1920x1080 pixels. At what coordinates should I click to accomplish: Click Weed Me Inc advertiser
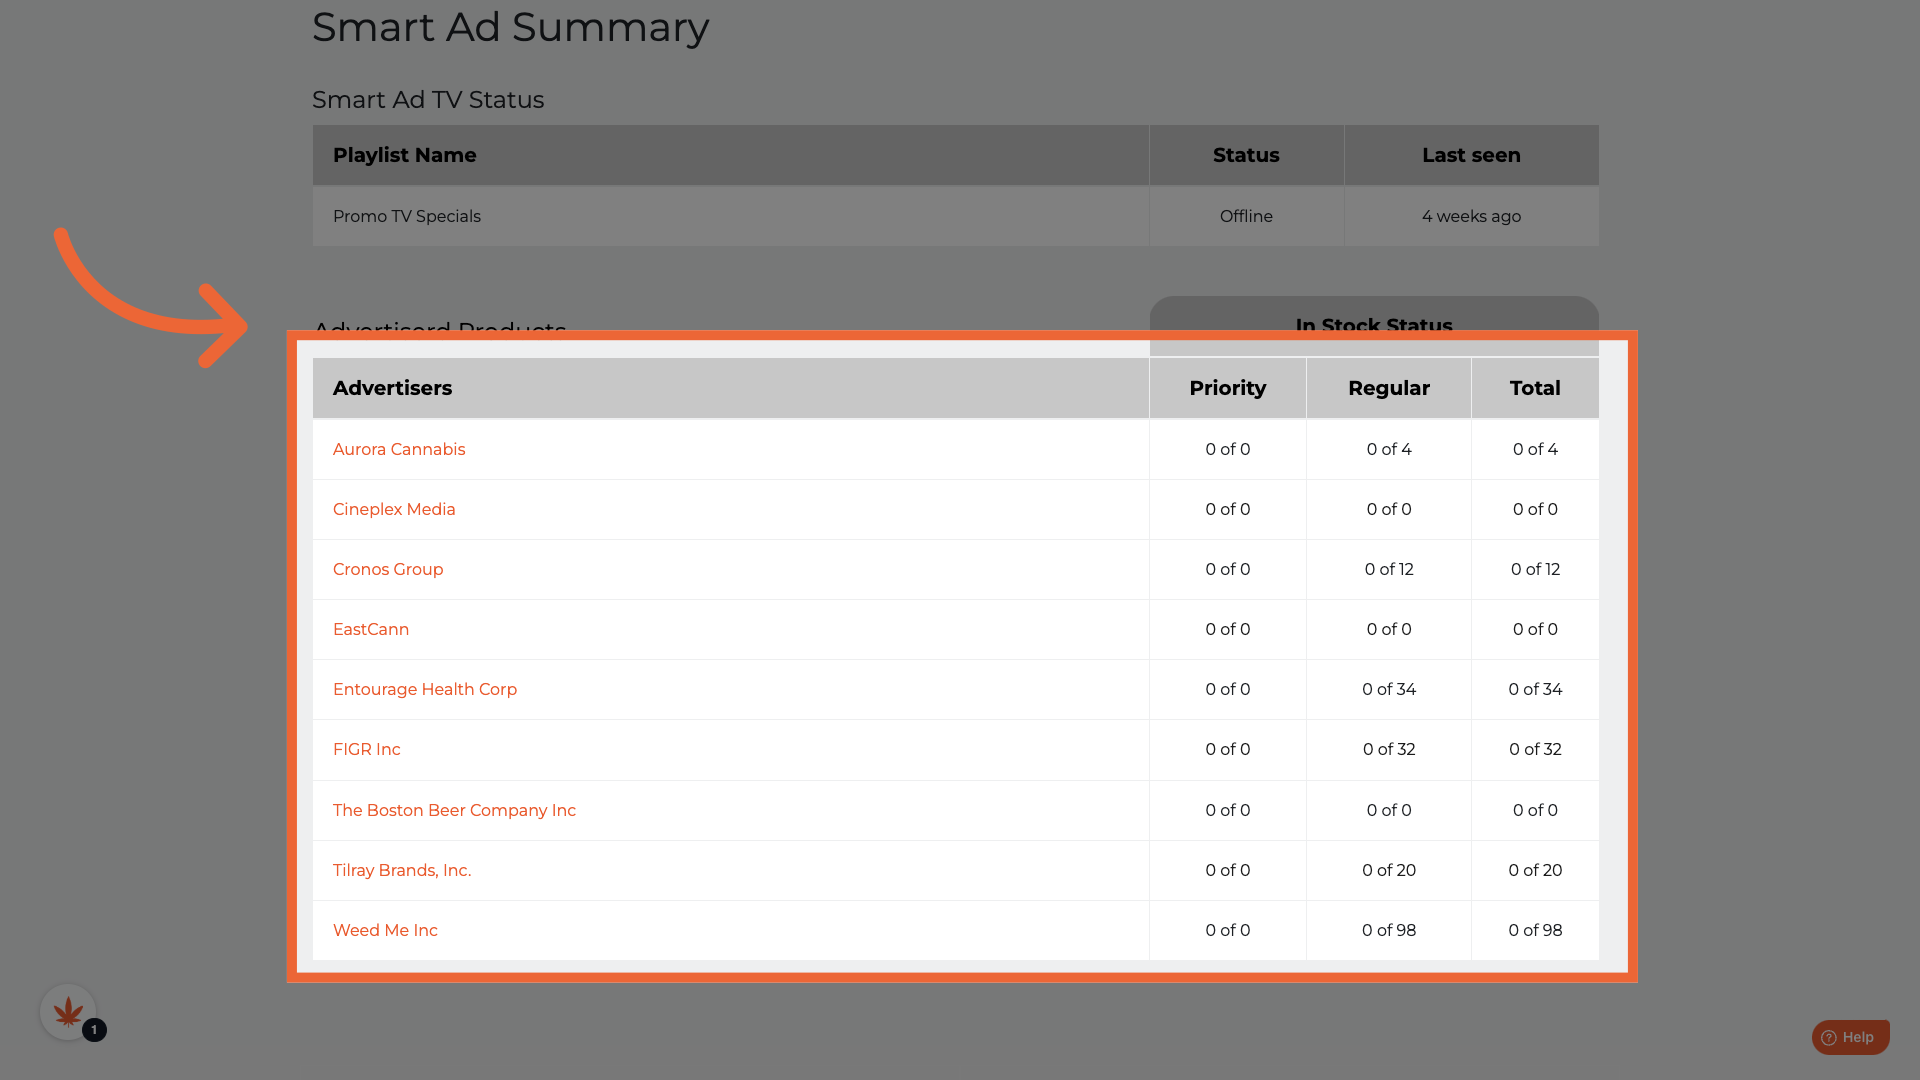385,930
